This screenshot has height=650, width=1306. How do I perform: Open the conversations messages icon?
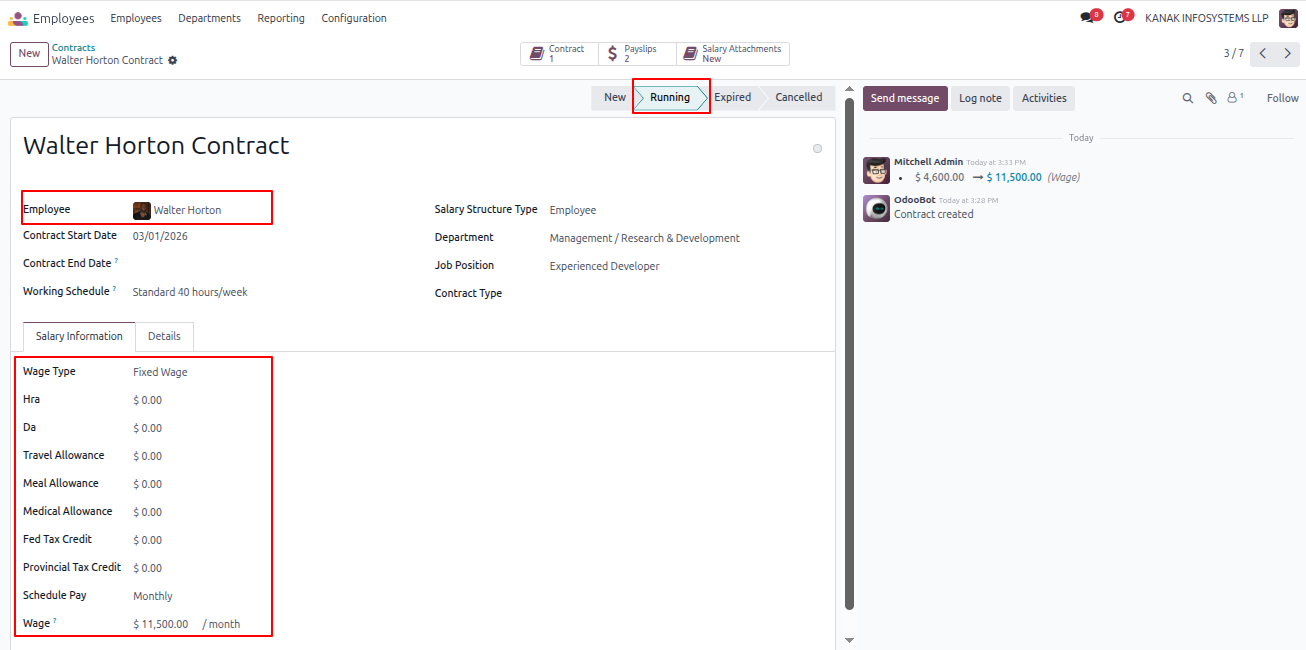[x=1087, y=18]
